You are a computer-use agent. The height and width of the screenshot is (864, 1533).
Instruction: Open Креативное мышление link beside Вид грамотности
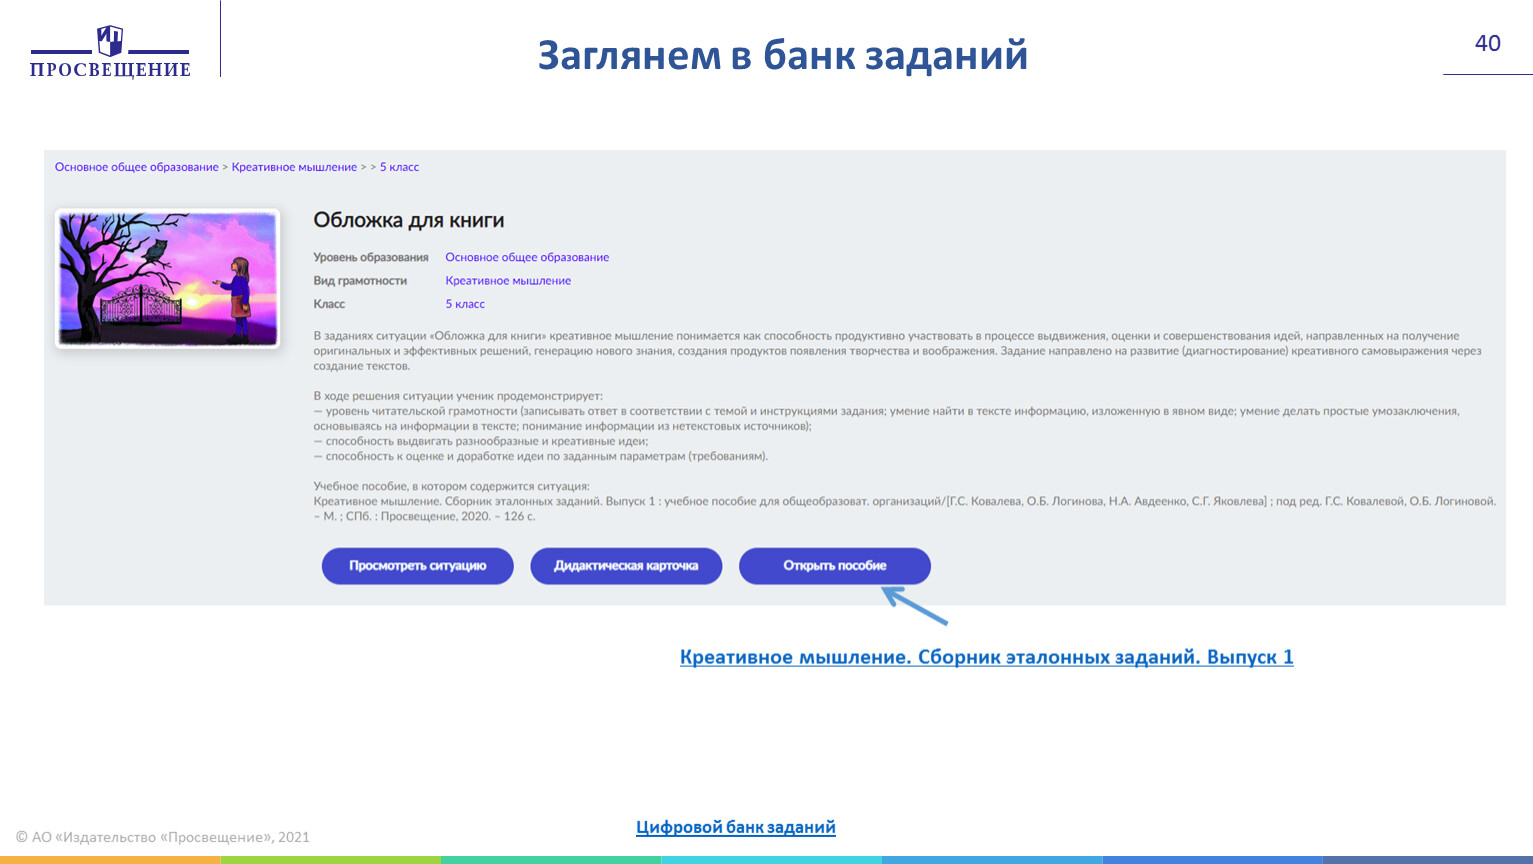point(508,281)
